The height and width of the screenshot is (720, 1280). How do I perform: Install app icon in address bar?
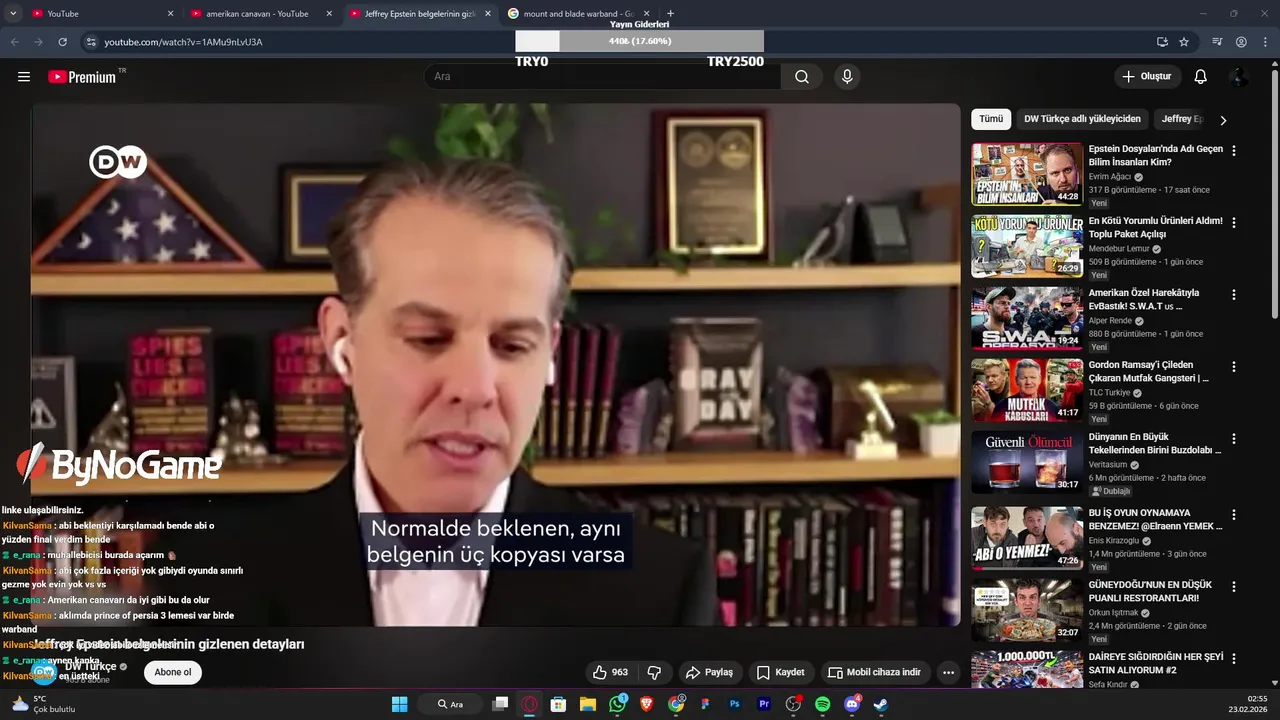tap(1162, 42)
